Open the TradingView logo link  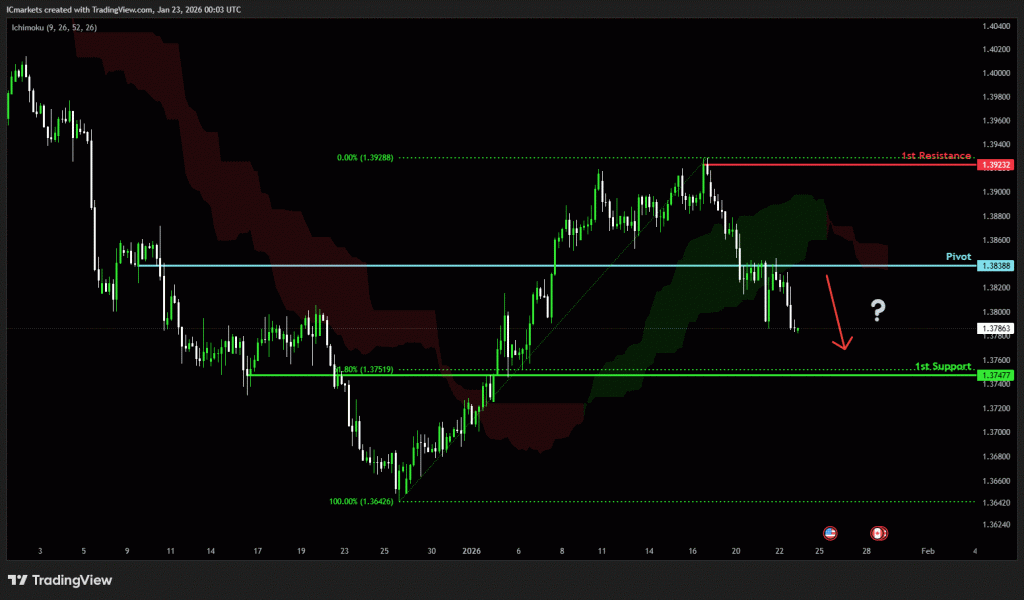(x=60, y=580)
